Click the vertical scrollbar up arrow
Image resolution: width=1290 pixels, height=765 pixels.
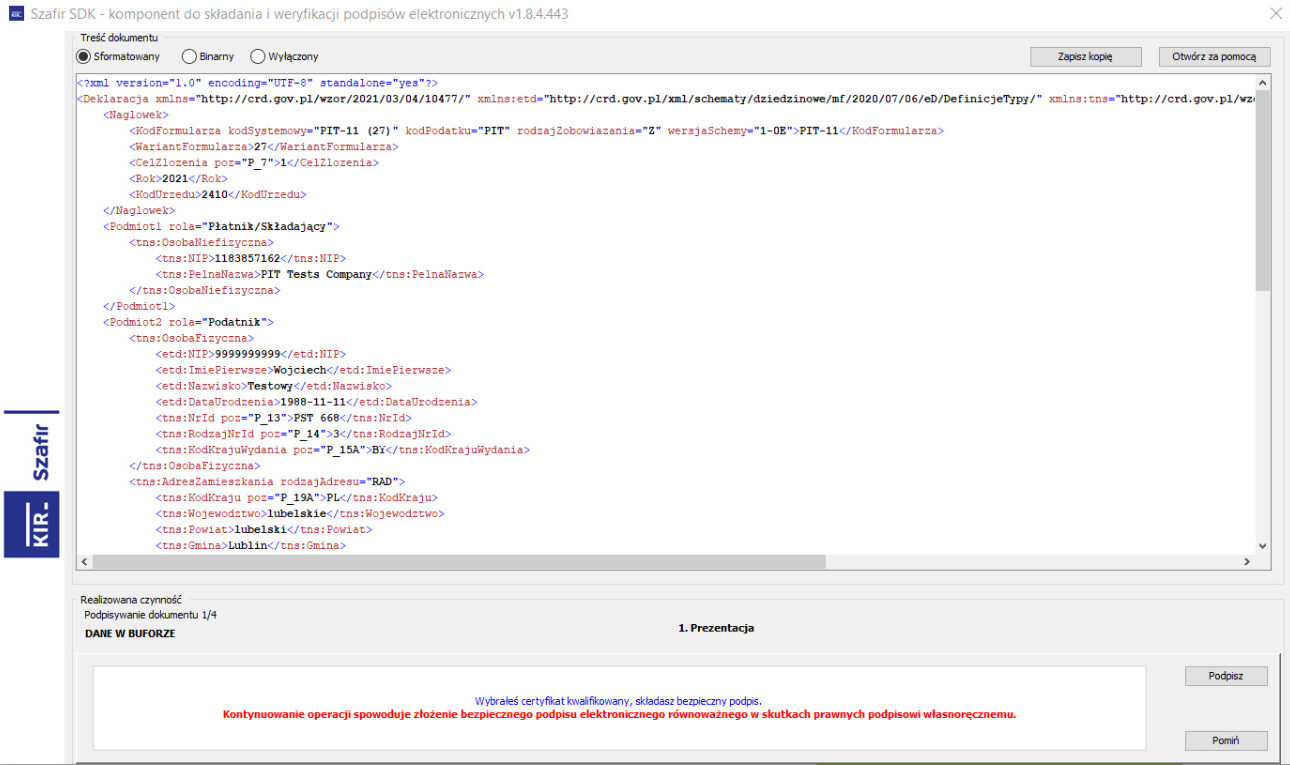coord(1262,83)
